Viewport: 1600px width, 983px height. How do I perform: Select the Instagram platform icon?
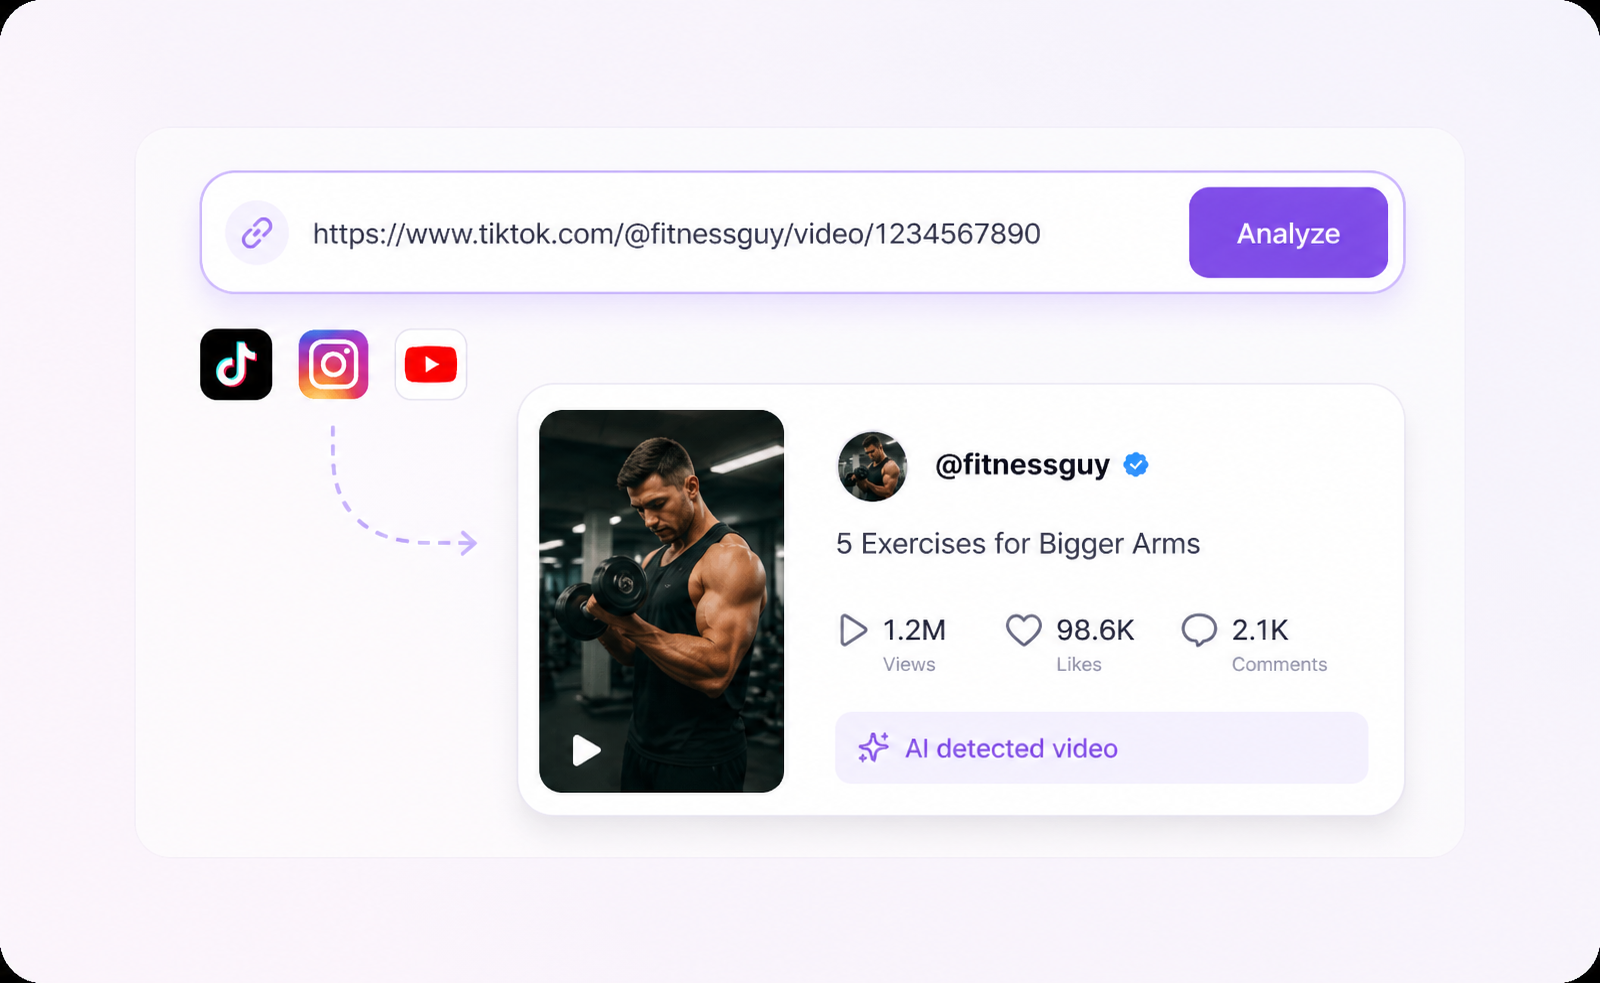(333, 364)
